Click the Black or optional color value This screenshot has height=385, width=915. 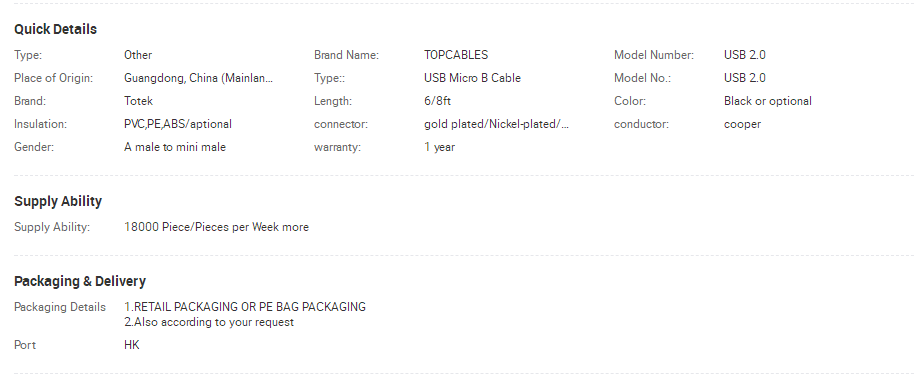pyautogui.click(x=767, y=101)
